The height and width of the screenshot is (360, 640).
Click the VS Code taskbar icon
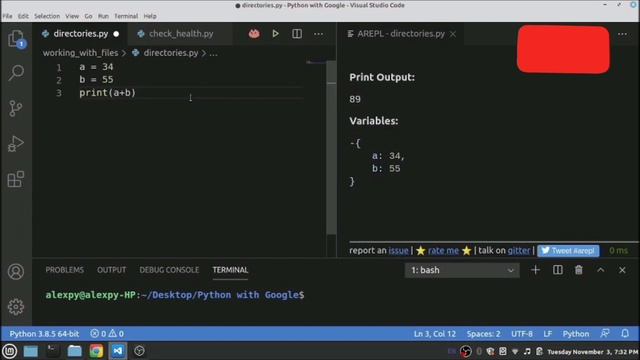[118, 351]
